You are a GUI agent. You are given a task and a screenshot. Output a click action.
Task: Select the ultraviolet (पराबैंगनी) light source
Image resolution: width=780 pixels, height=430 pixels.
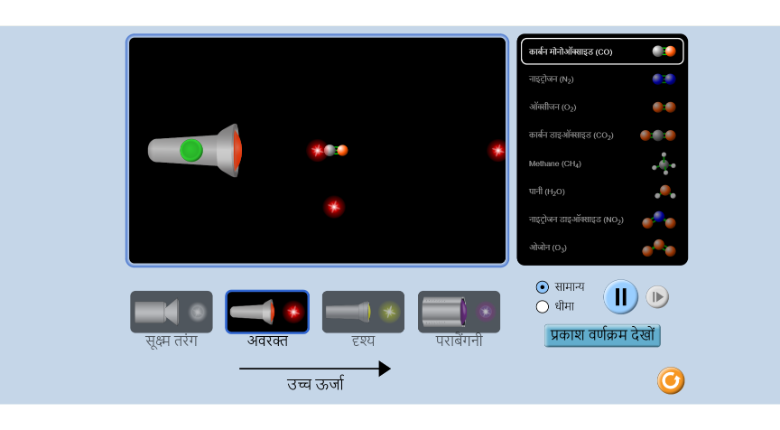point(459,312)
